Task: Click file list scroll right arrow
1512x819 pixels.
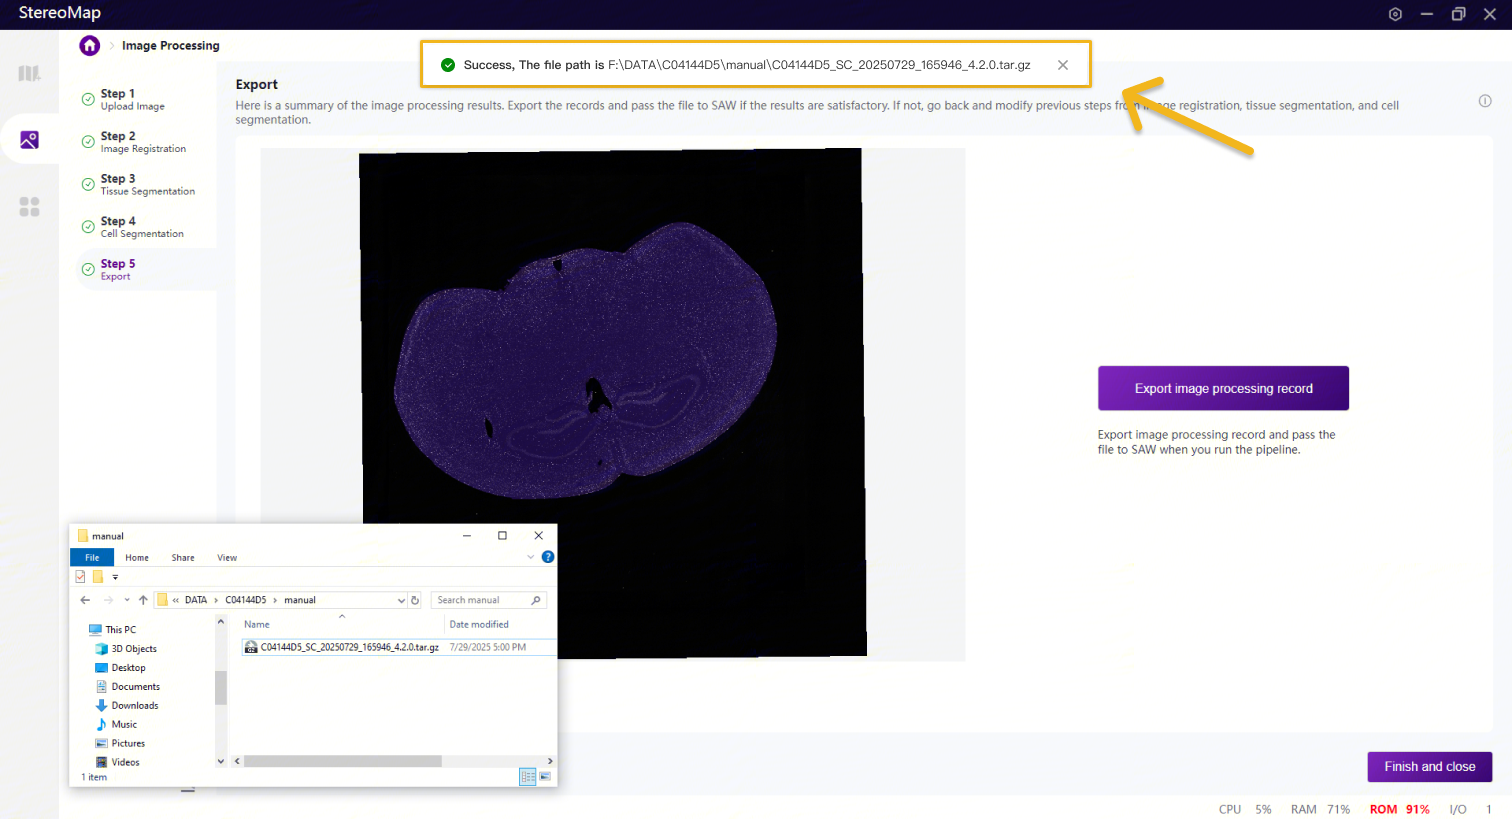Action: pos(550,761)
